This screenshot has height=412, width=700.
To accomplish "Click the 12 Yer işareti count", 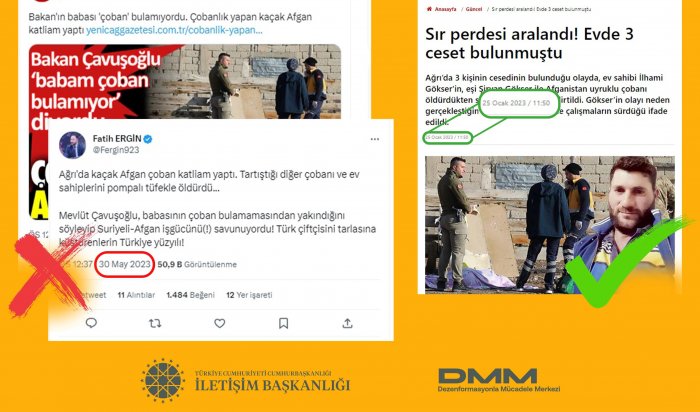I will click(x=249, y=295).
